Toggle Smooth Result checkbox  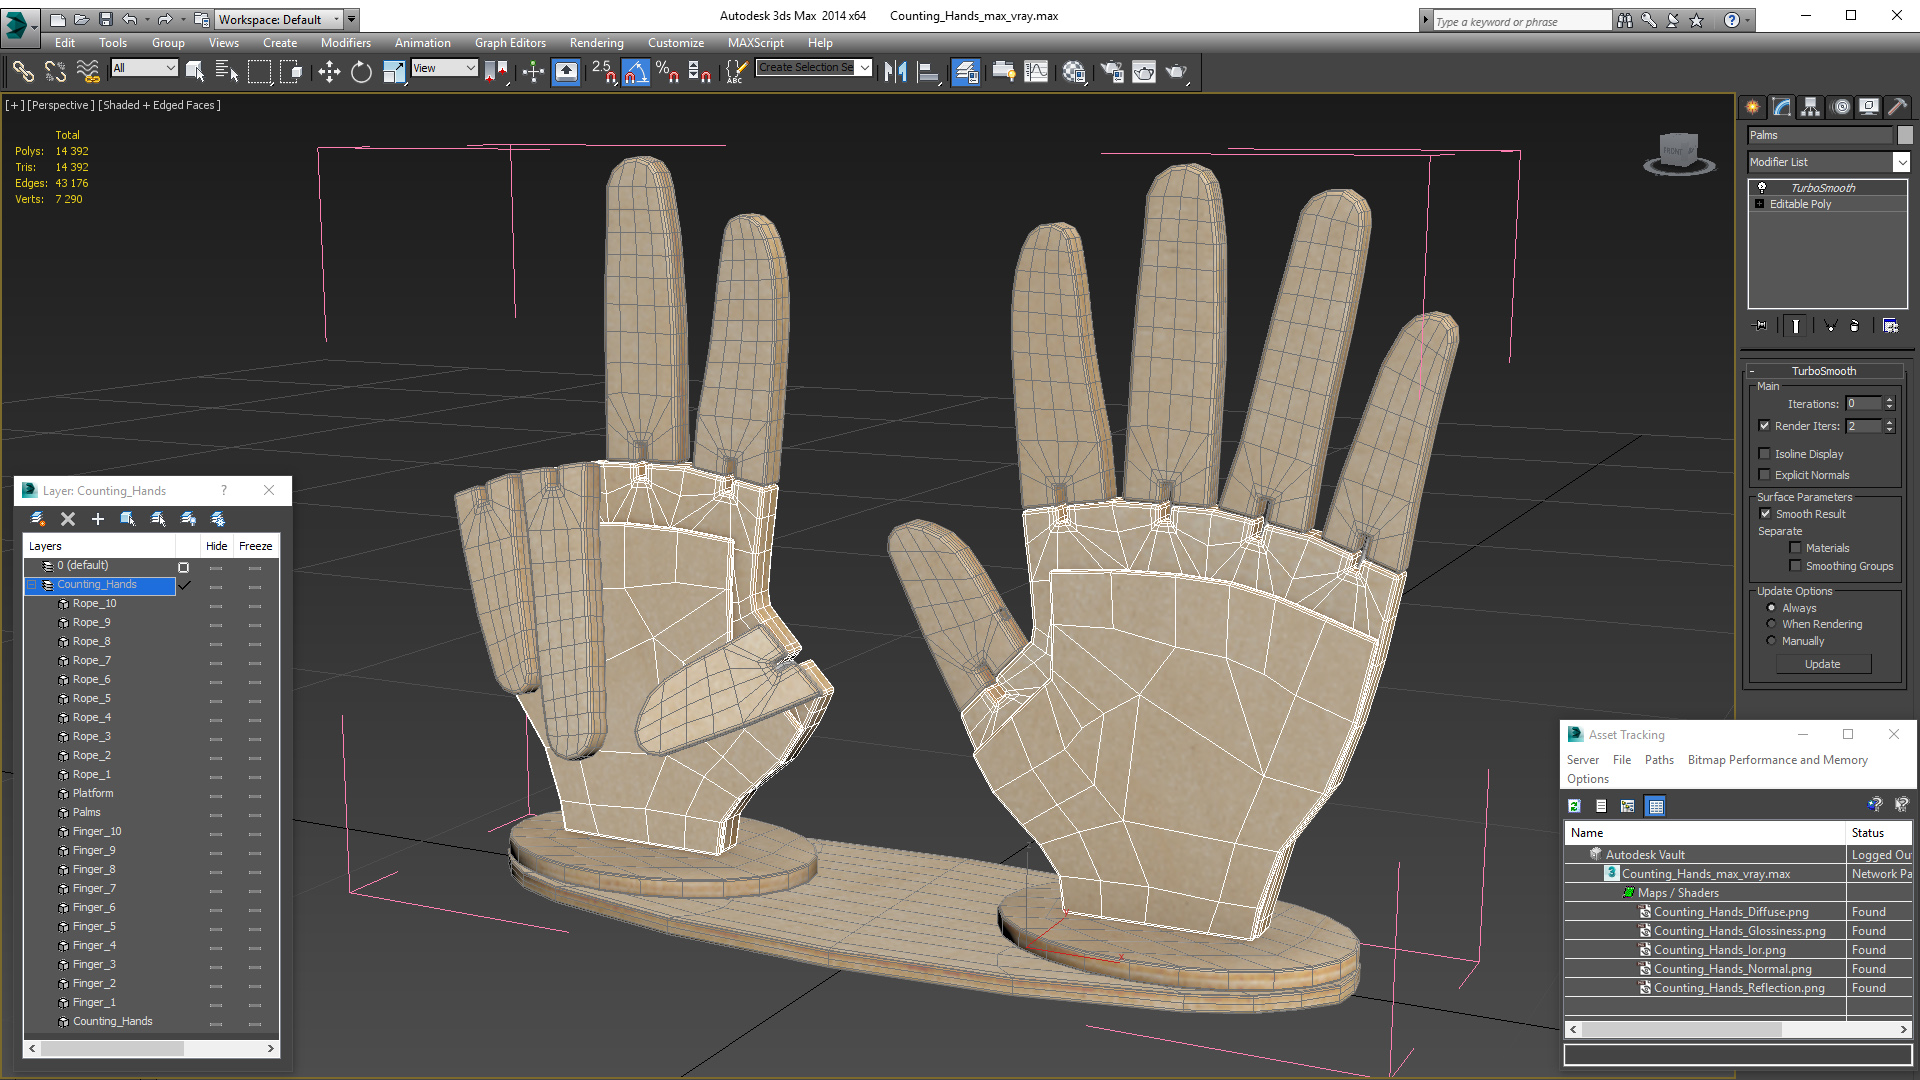pos(1766,514)
